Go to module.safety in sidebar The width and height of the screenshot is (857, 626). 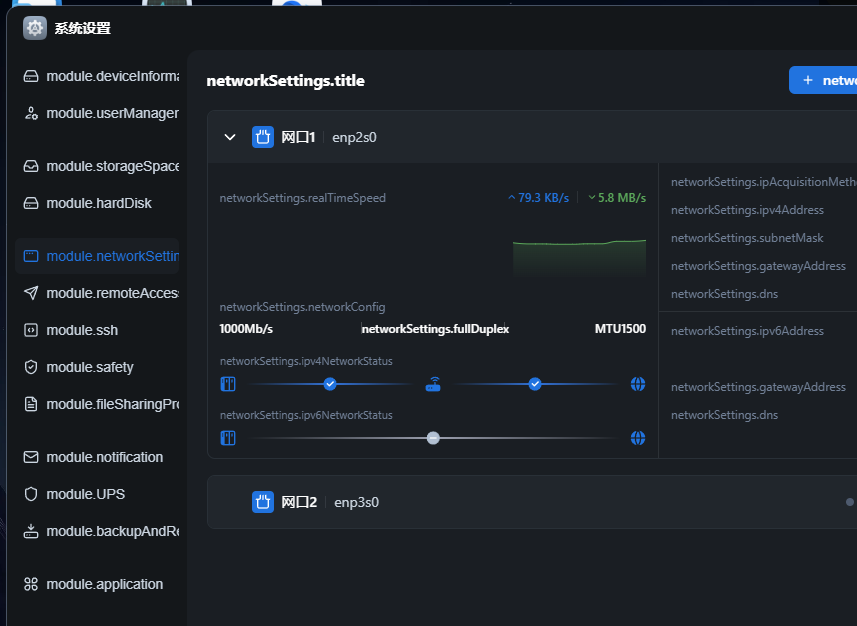[89, 367]
